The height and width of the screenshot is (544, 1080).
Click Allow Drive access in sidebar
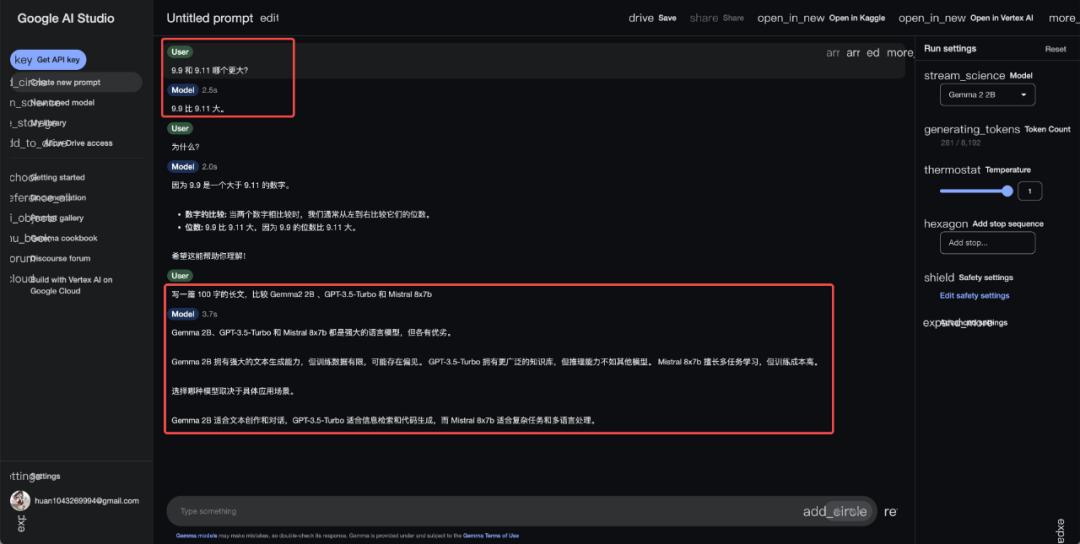point(79,143)
